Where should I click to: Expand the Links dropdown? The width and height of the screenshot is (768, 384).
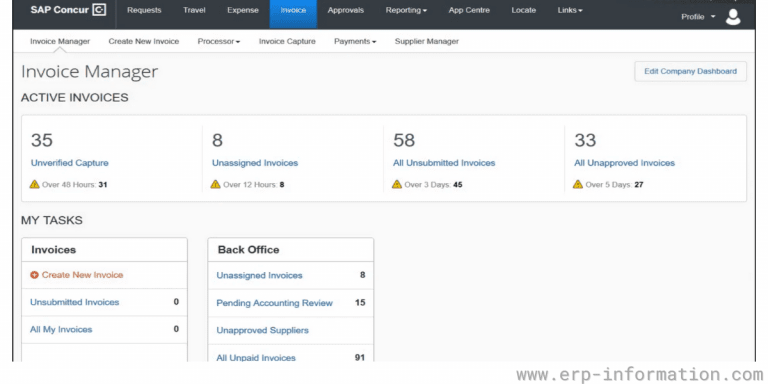[570, 10]
